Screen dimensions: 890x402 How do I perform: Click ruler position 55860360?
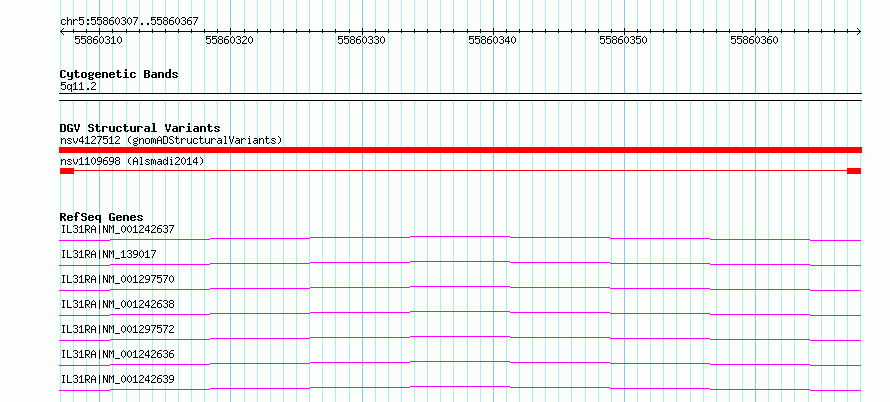tap(754, 41)
